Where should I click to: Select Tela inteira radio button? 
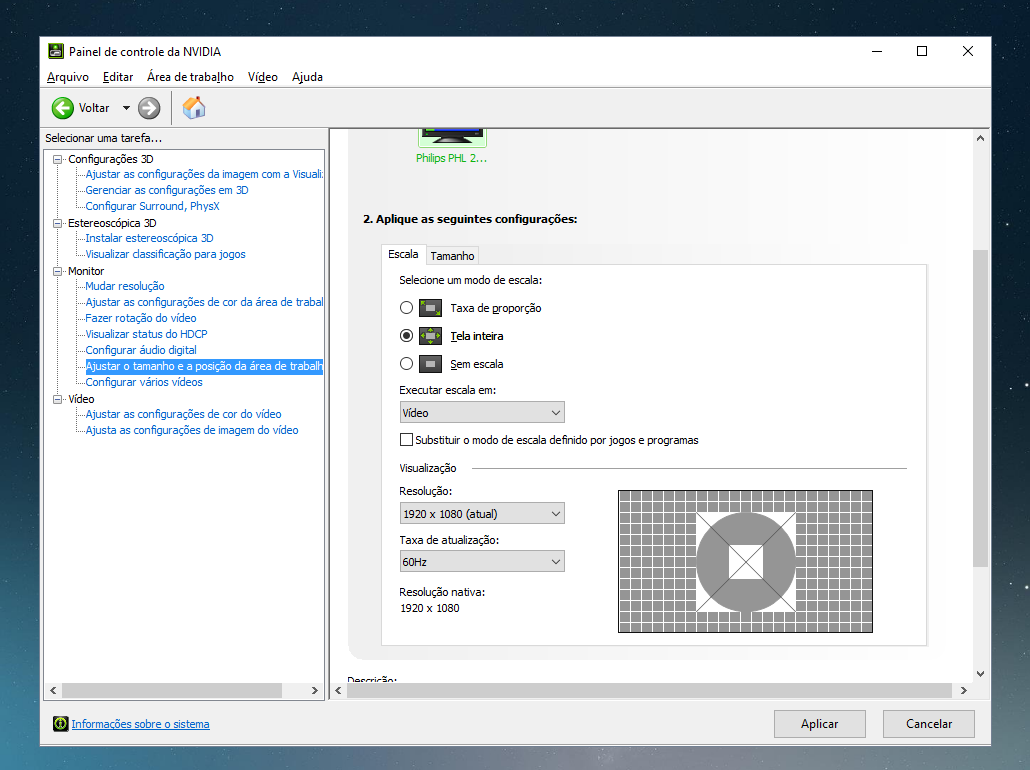(407, 336)
